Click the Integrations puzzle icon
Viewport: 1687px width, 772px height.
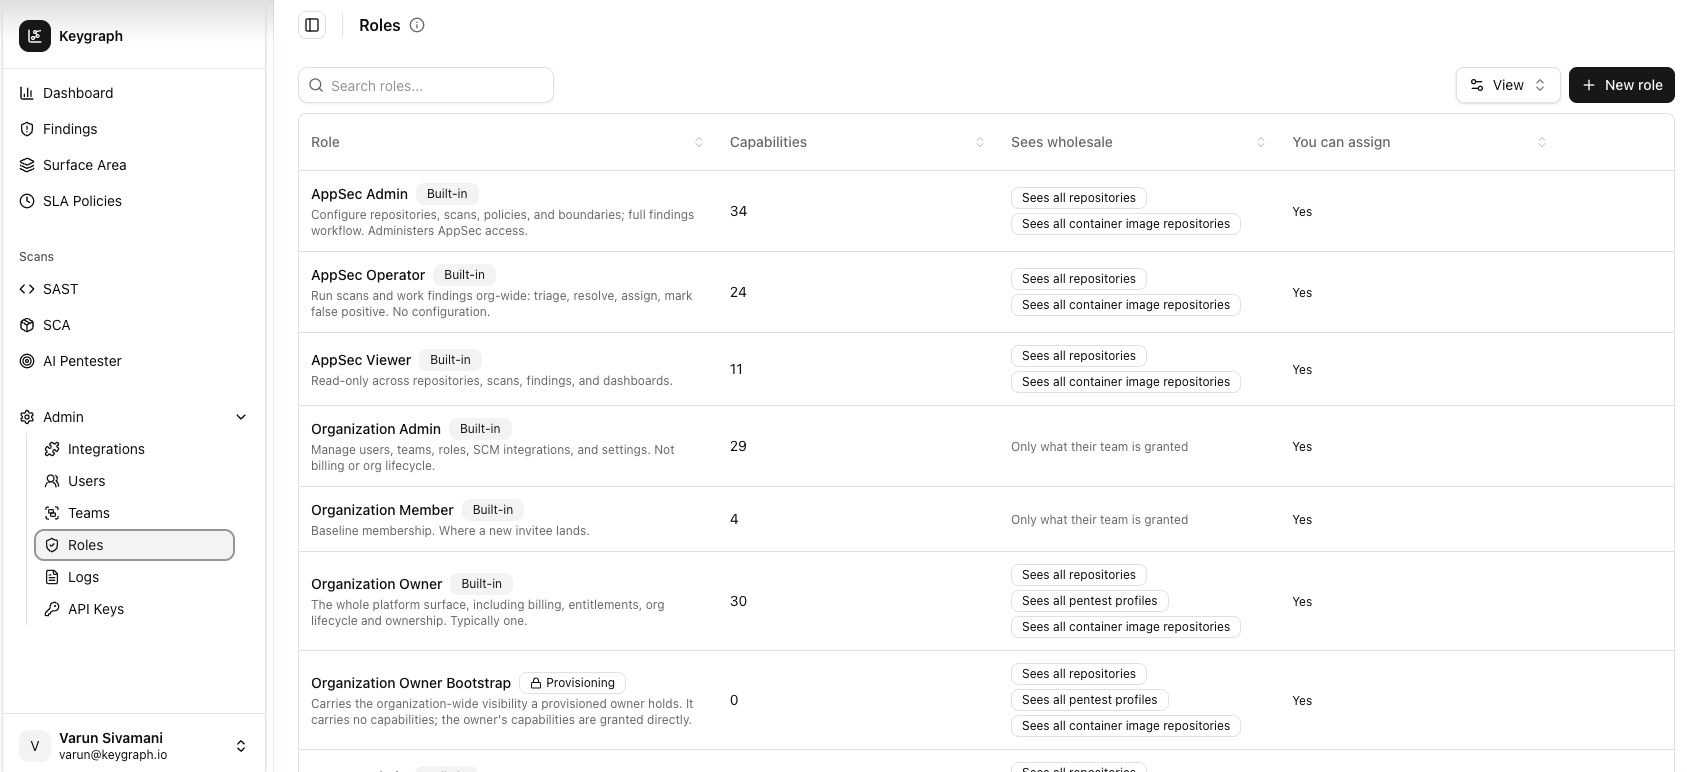tap(52, 449)
